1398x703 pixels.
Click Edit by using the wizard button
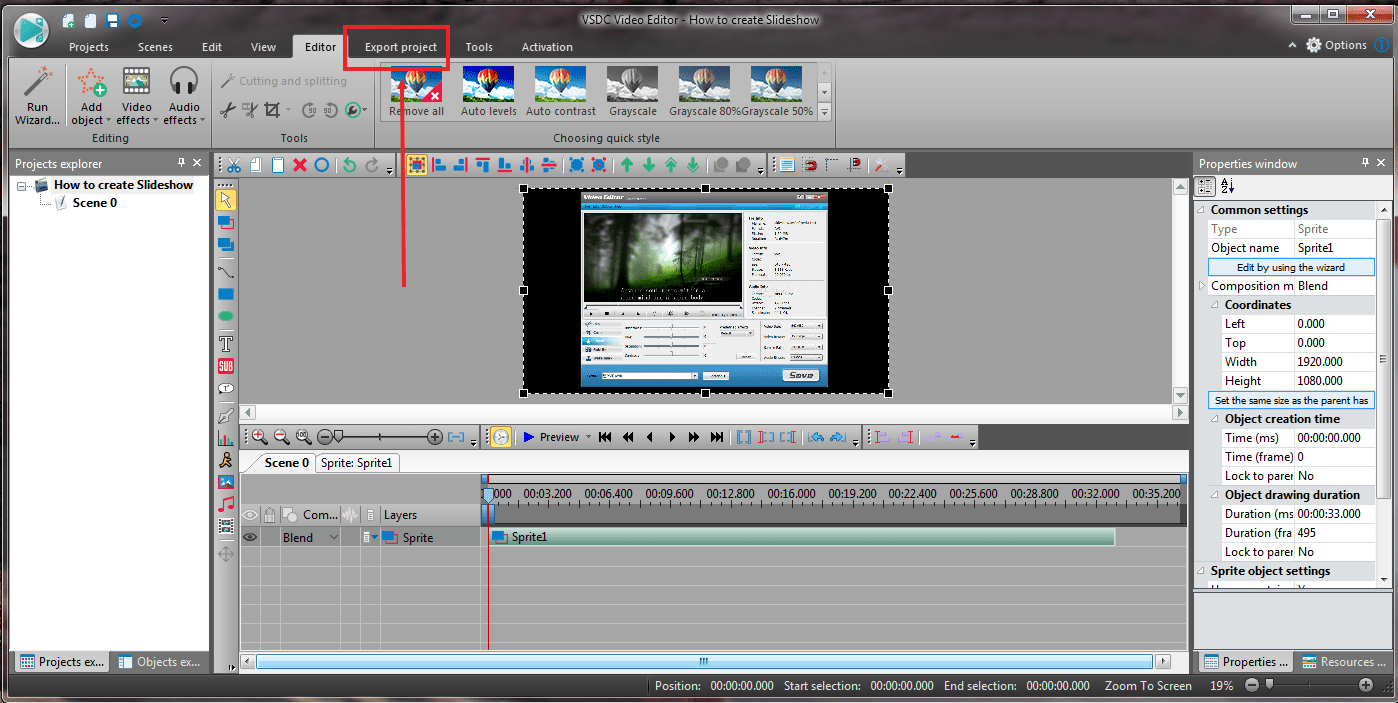[1290, 267]
